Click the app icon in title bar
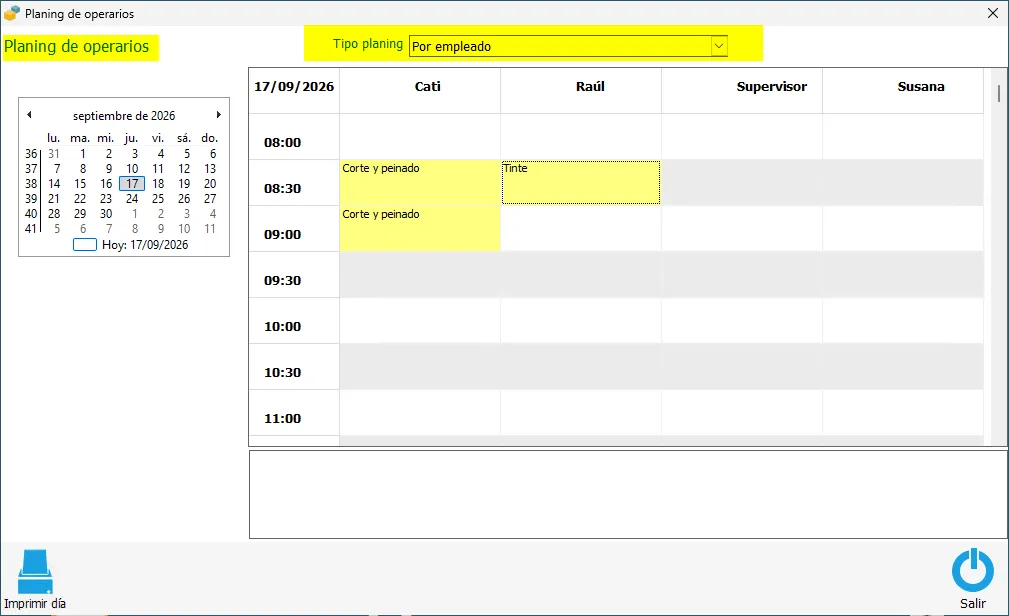 12,14
